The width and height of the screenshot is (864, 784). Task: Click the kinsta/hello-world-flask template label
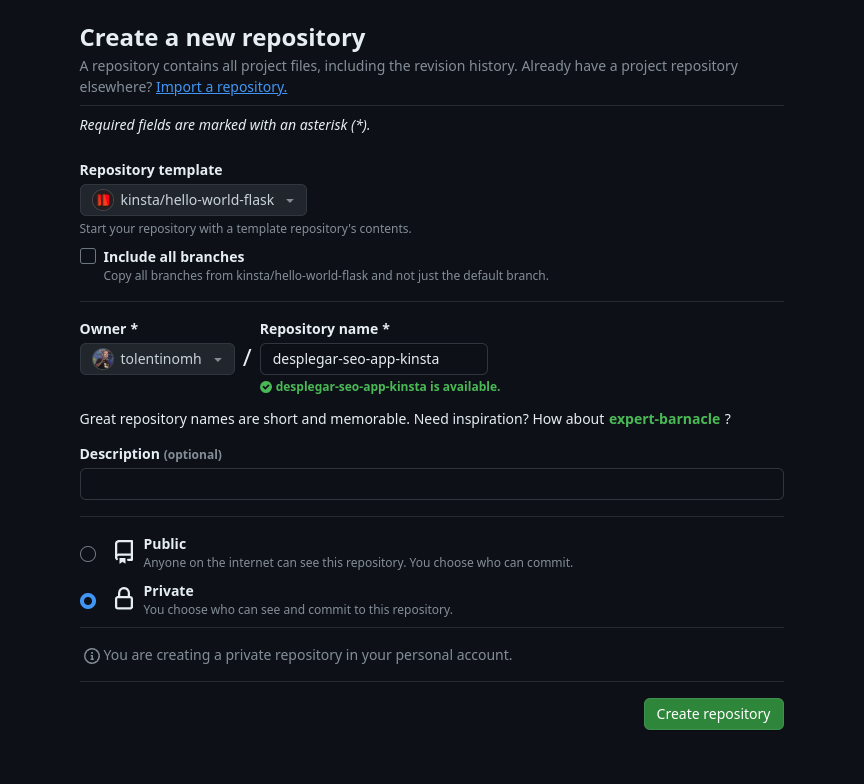(197, 200)
